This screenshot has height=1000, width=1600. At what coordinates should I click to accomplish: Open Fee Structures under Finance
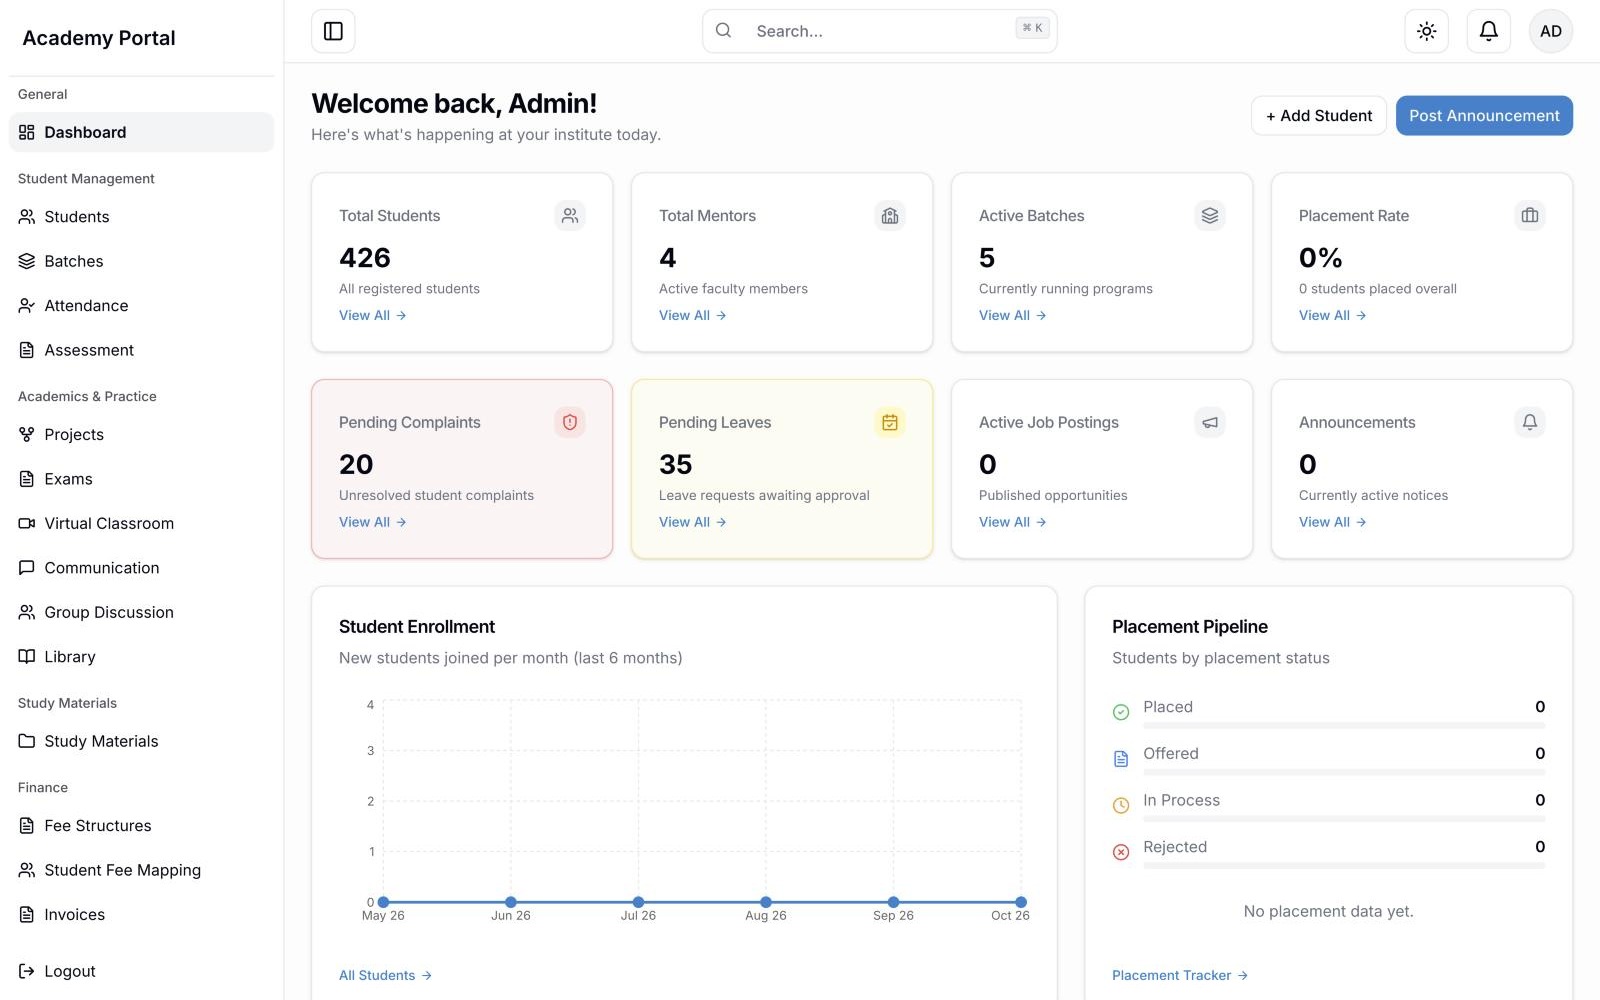[x=141, y=826]
